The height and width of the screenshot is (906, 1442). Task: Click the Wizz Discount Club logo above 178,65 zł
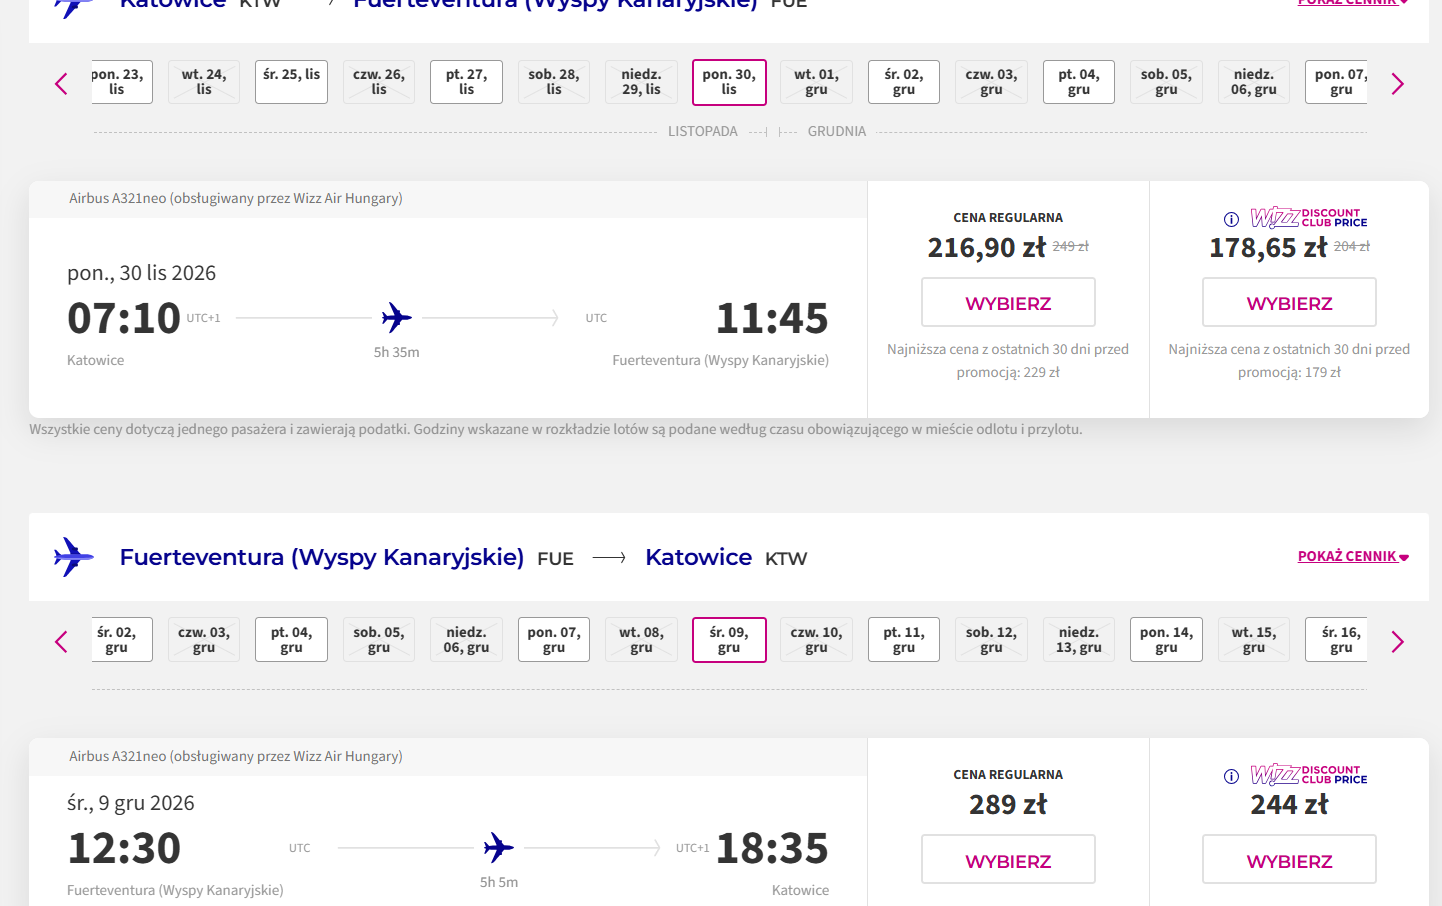point(1309,218)
